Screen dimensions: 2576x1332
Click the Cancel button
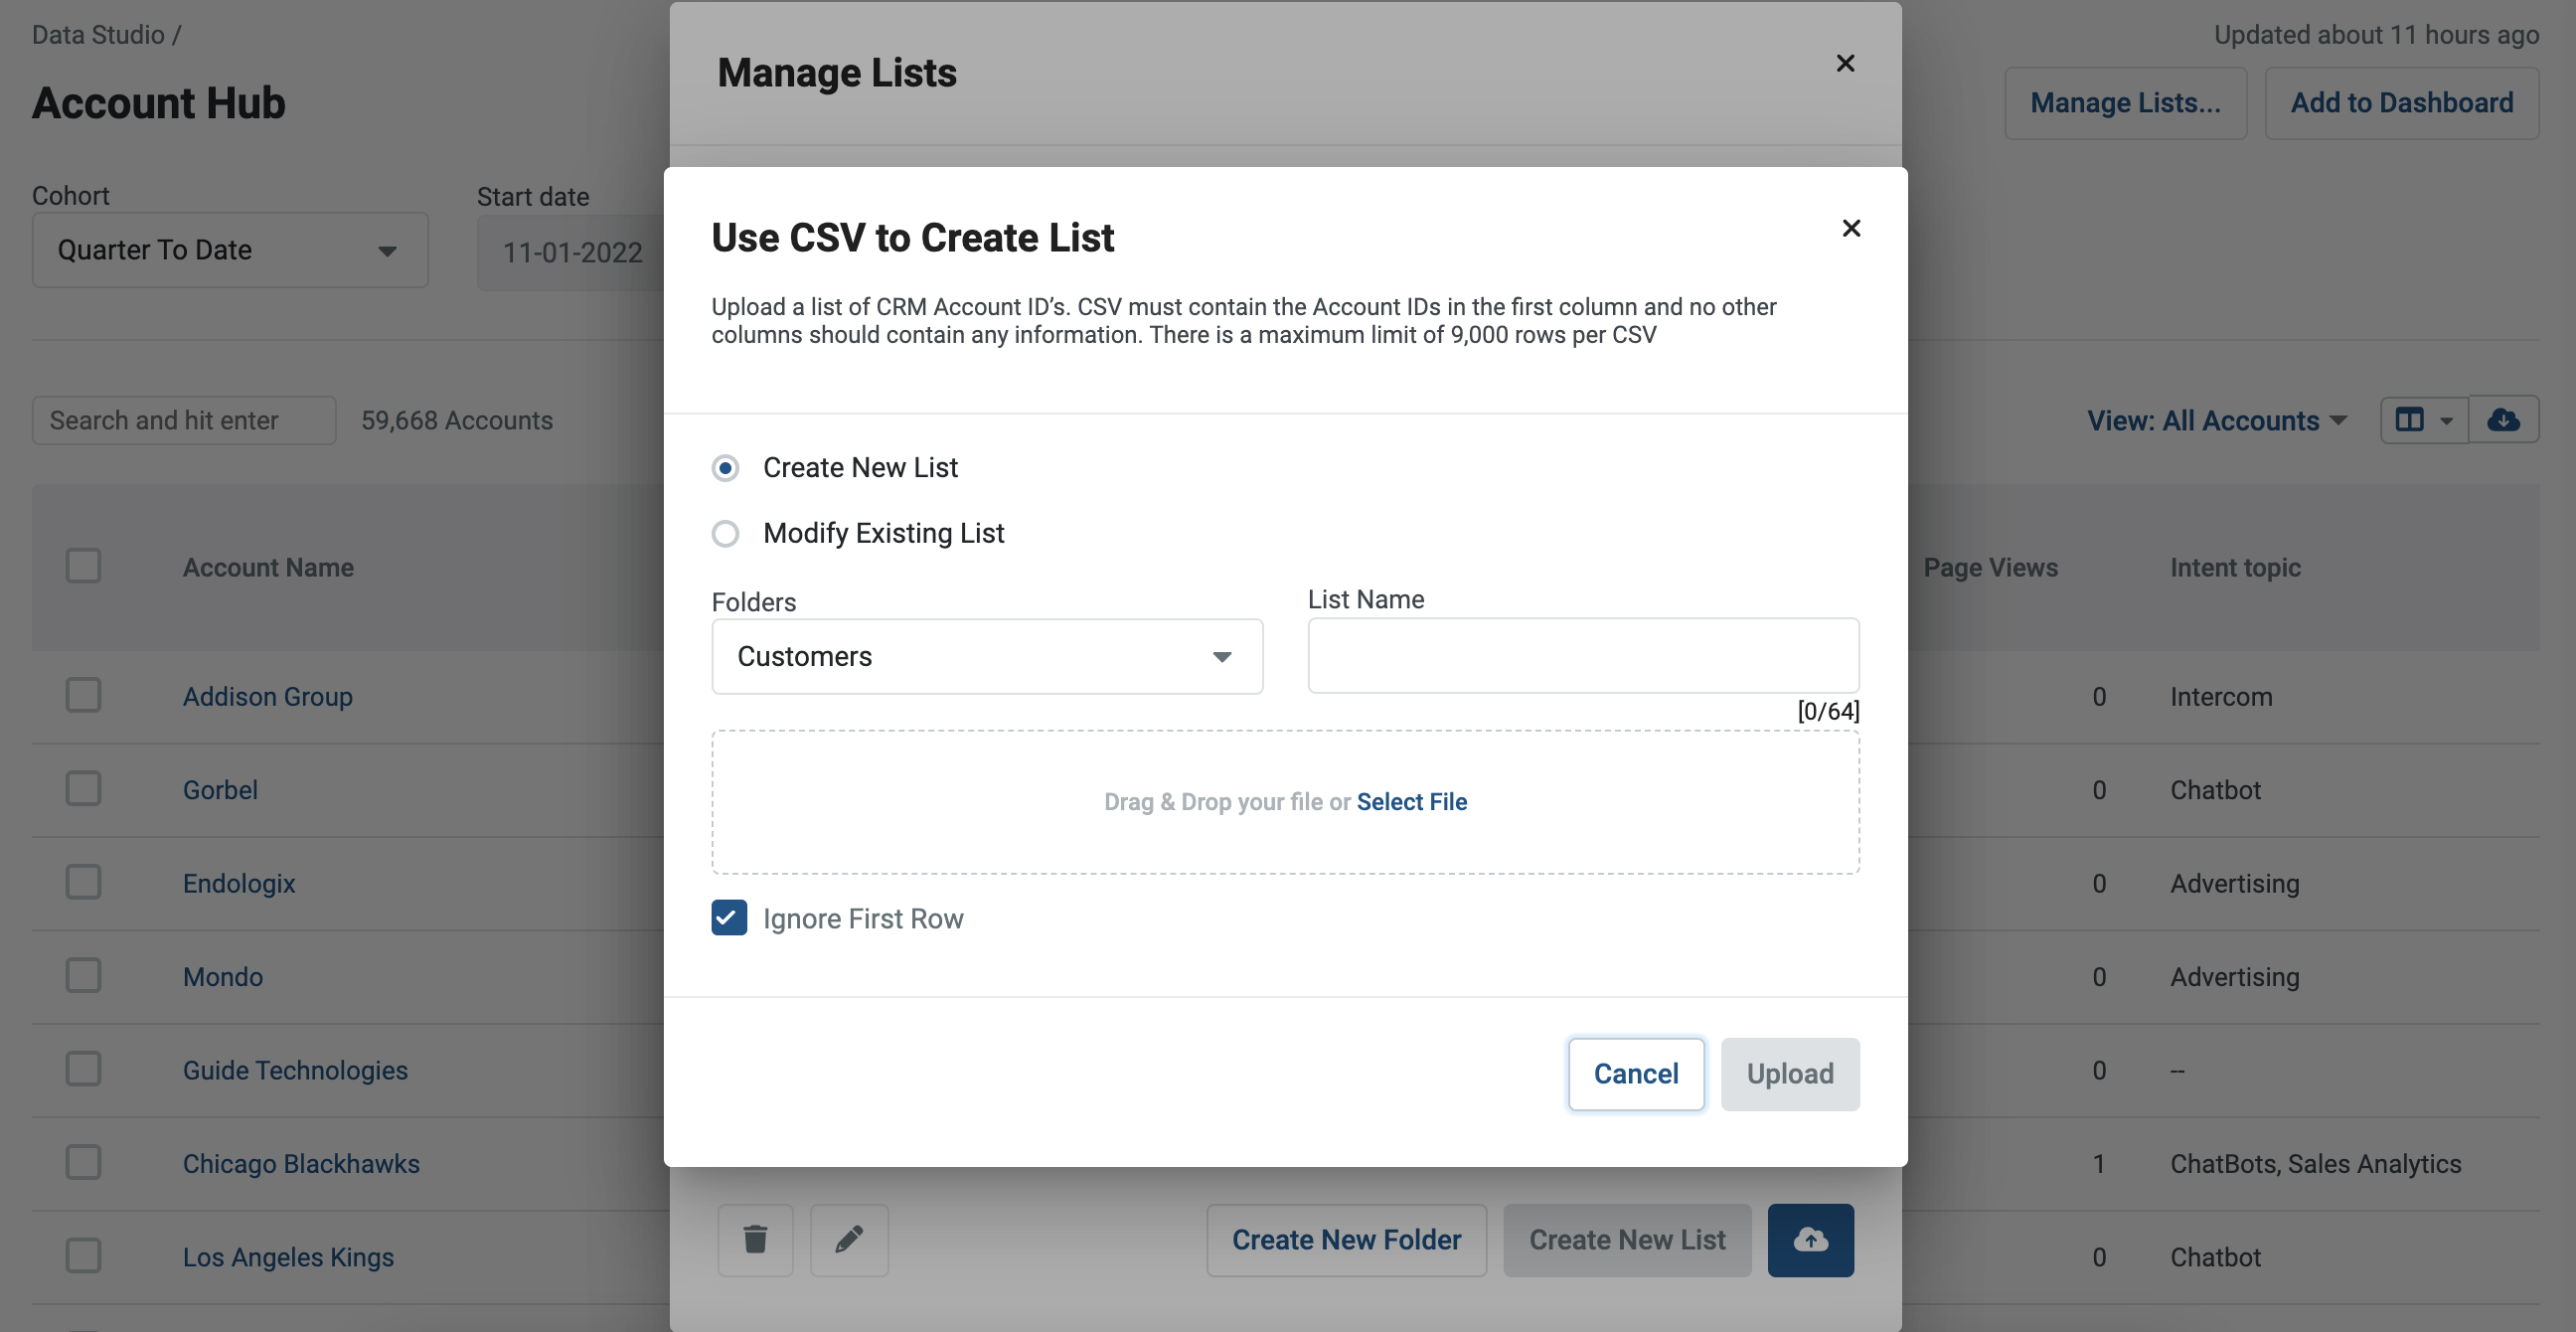click(1635, 1073)
